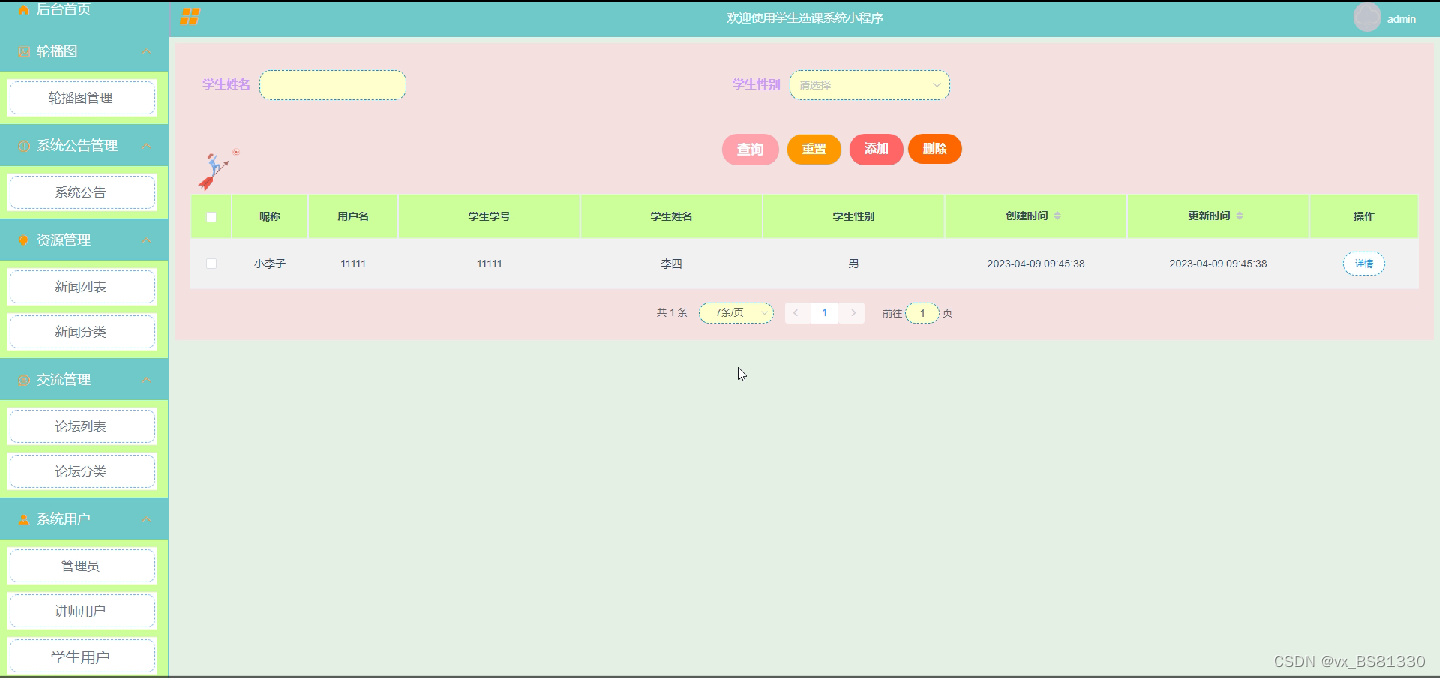Image resolution: width=1440 pixels, height=678 pixels.
Task: Tick the select-all checkbox in table header
Action: (211, 217)
